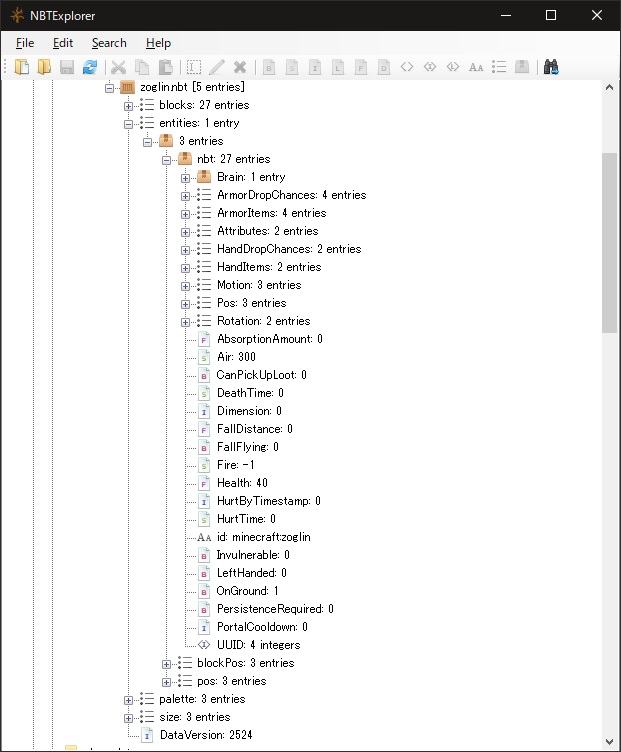Select the Fire: -1 tag
Image resolution: width=621 pixels, height=752 pixels.
(235, 465)
